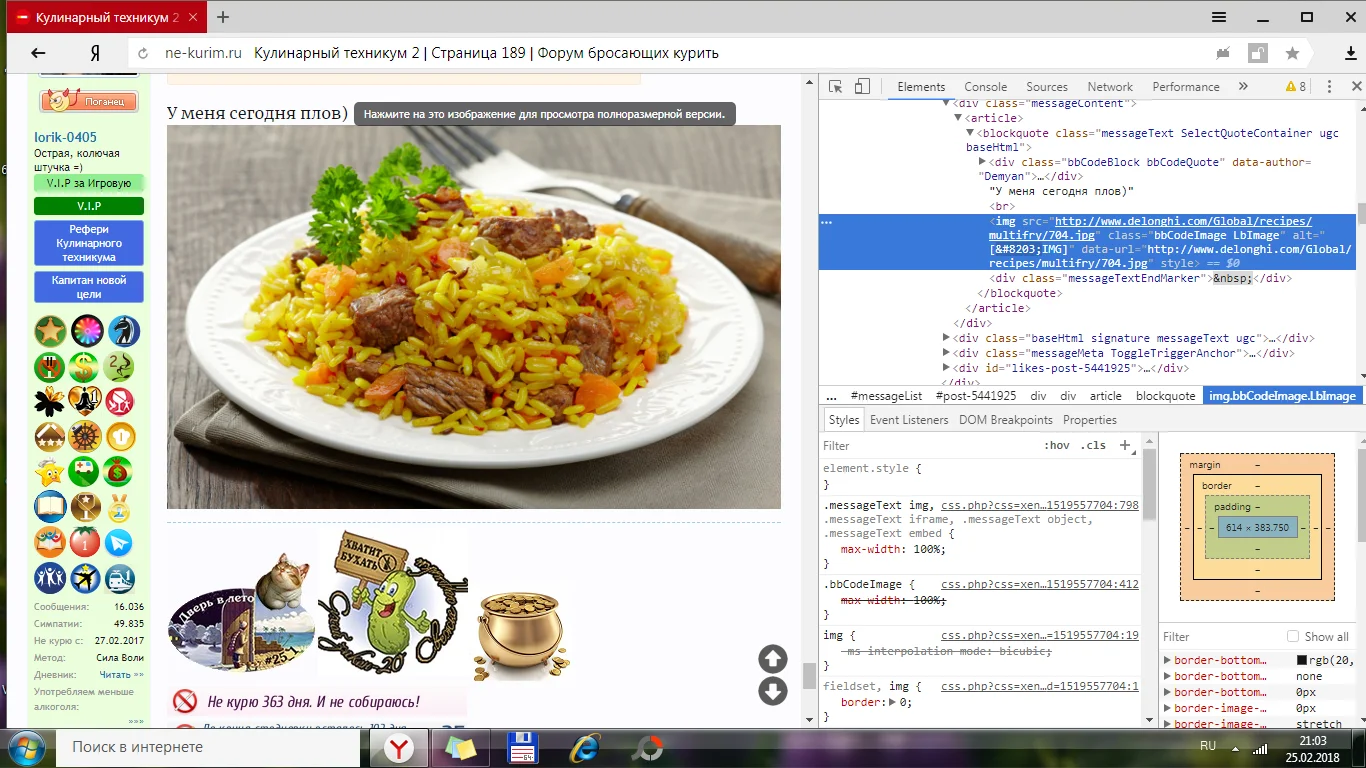
Task: Bookmark this page with the star icon
Action: click(x=1292, y=53)
